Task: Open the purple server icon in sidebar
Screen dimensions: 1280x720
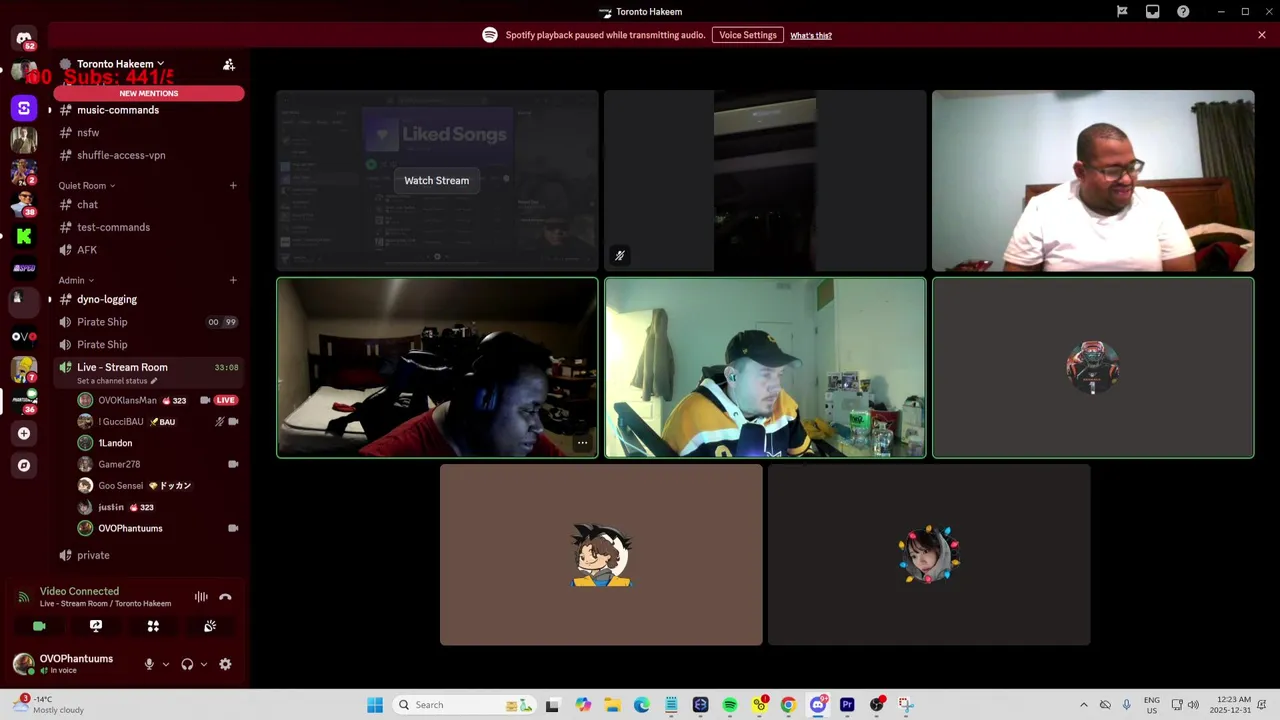Action: (x=24, y=108)
